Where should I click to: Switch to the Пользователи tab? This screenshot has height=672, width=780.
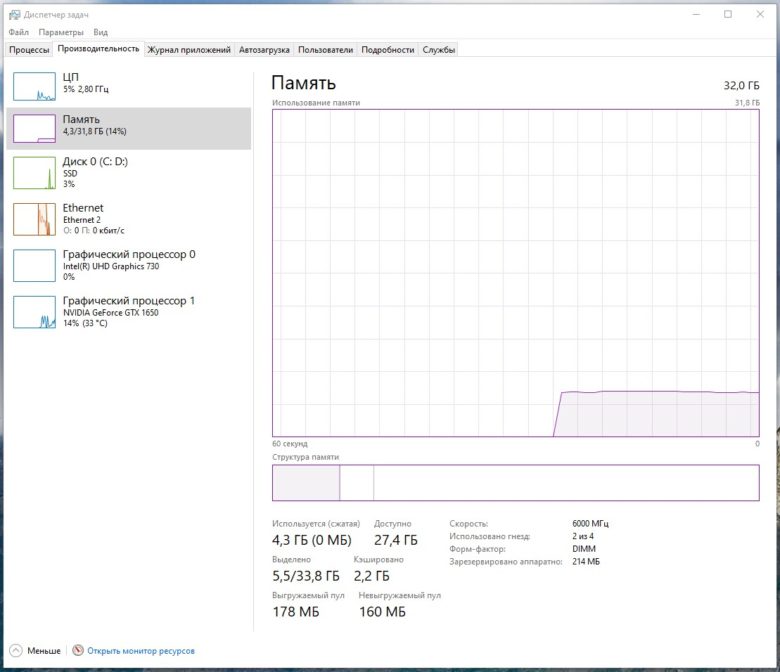click(325, 50)
